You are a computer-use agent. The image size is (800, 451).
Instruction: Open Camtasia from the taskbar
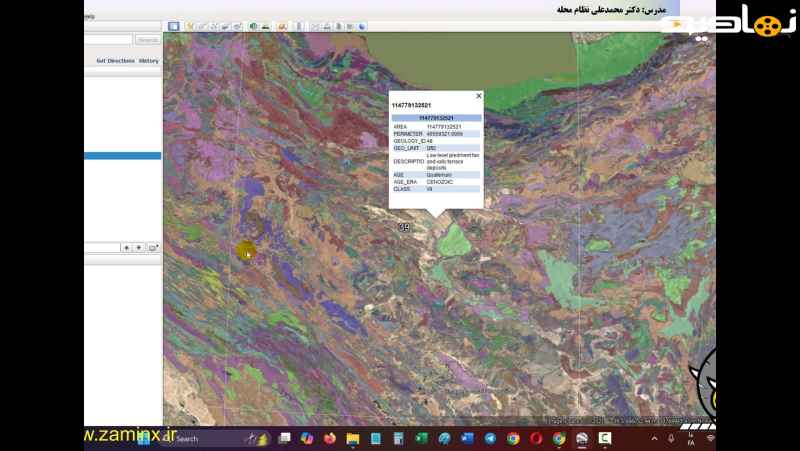pyautogui.click(x=605, y=439)
